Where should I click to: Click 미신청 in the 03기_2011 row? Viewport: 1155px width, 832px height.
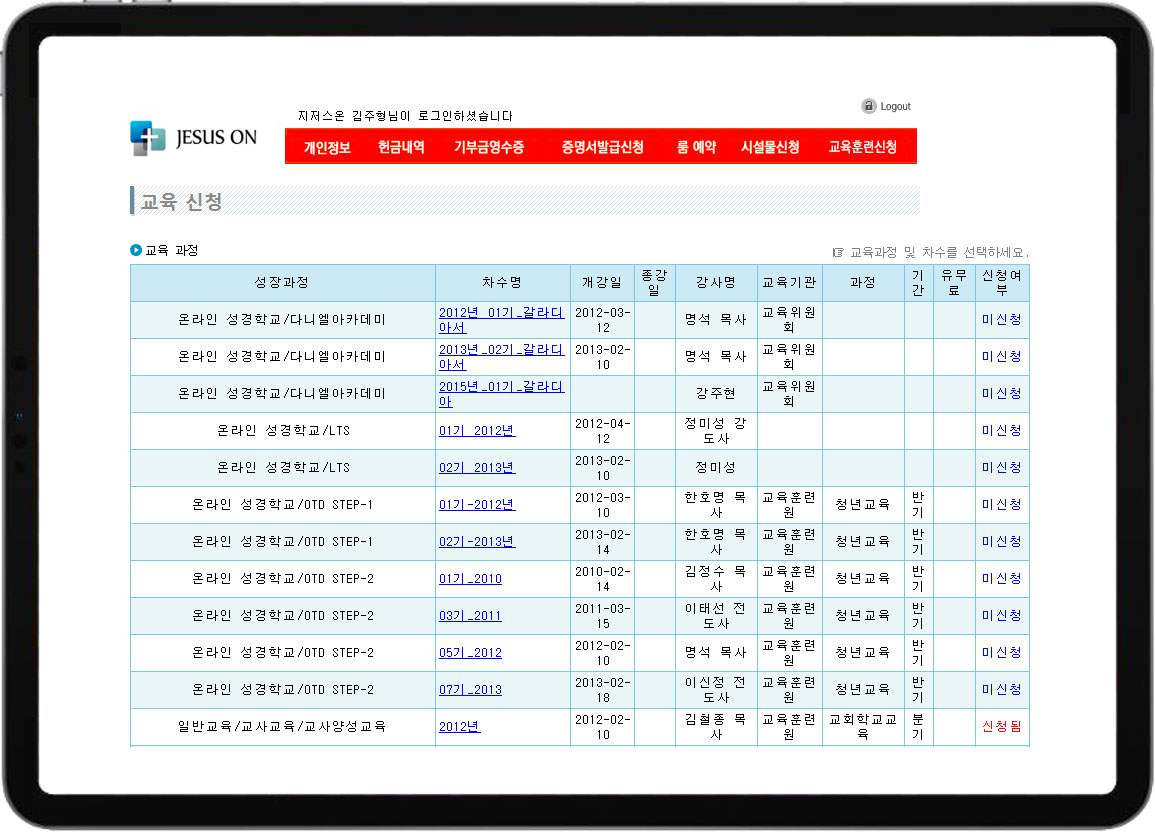(x=1001, y=616)
